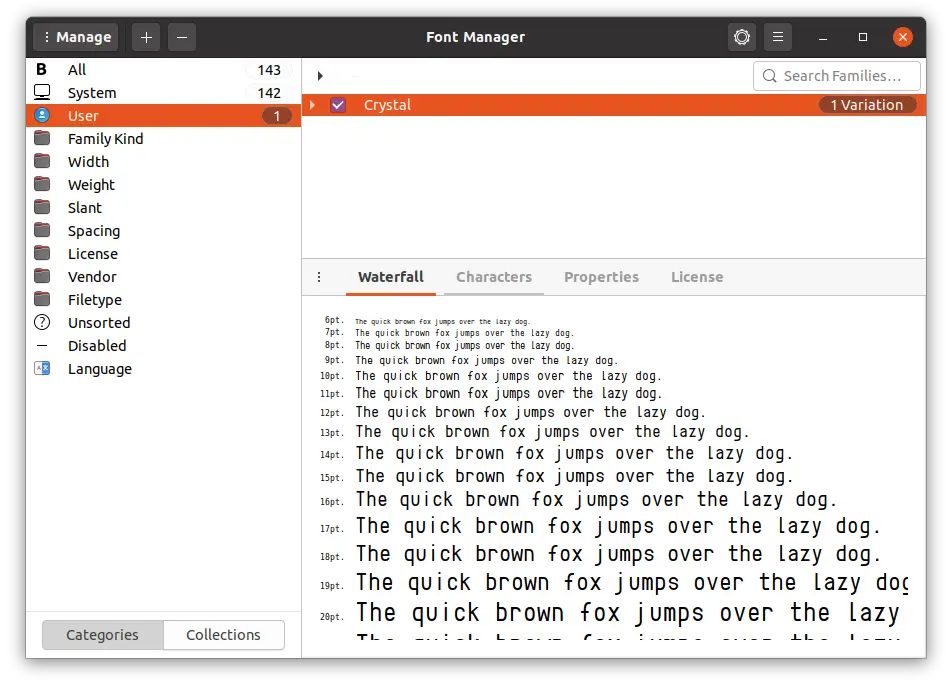Image resolution: width=952 pixels, height=680 pixels.
Task: Open the Language filter in the sidebar
Action: (100, 369)
